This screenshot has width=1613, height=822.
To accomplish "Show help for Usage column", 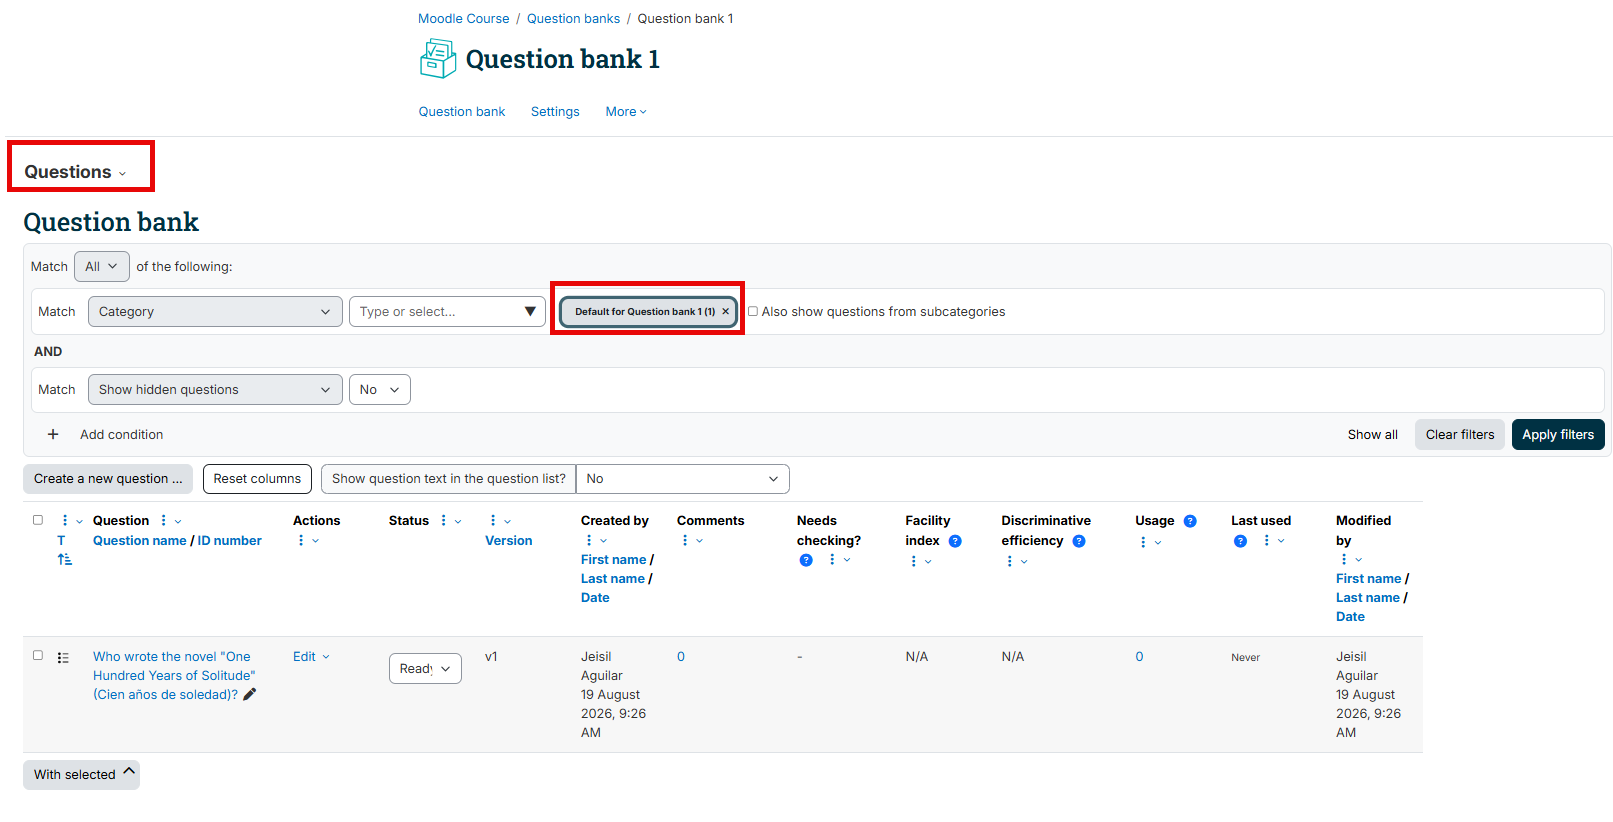I will pyautogui.click(x=1190, y=521).
